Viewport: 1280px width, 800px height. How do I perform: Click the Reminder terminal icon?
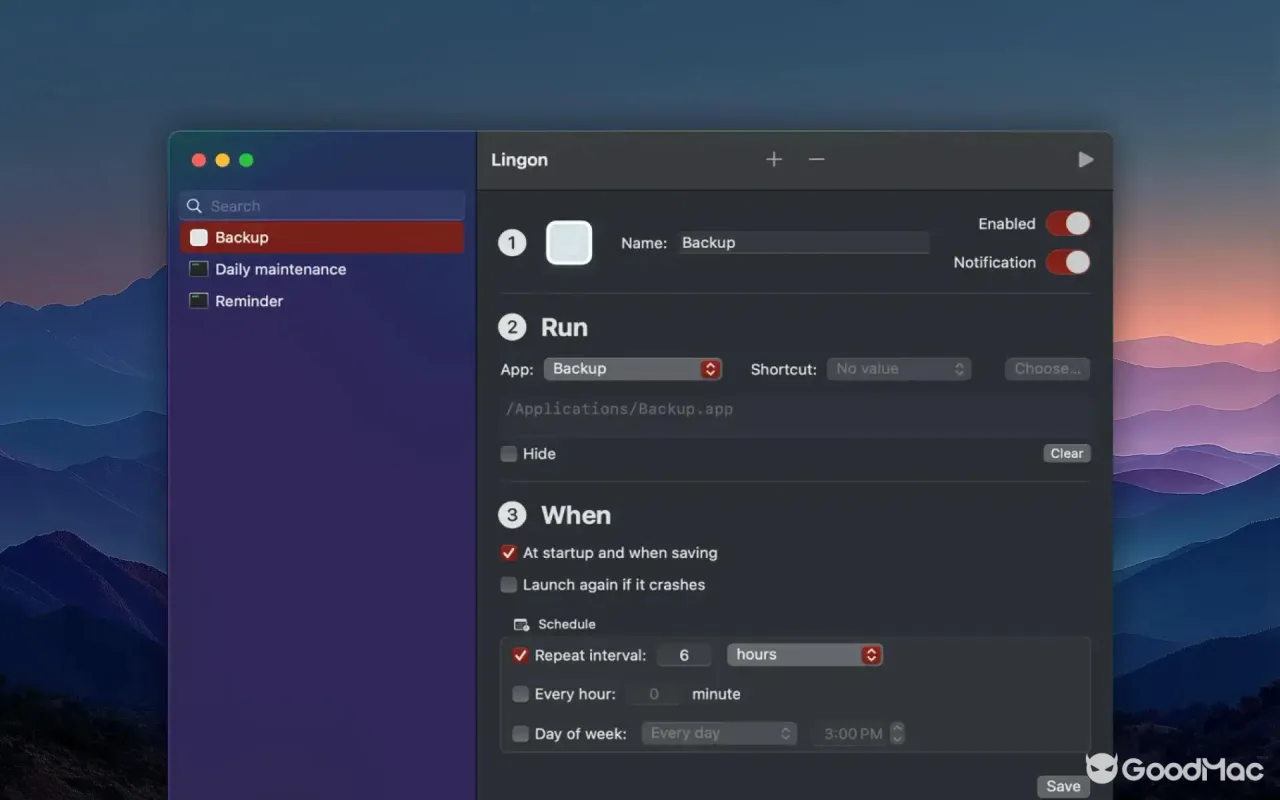[x=199, y=301]
